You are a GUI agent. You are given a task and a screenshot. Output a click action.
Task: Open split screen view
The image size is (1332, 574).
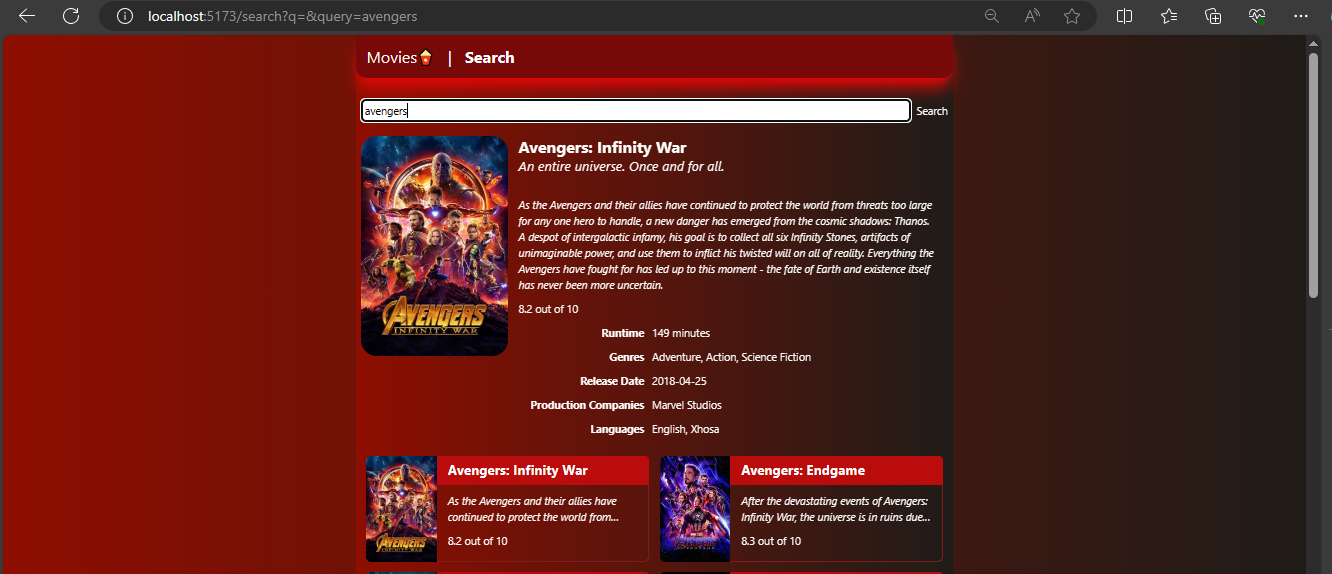click(1125, 16)
